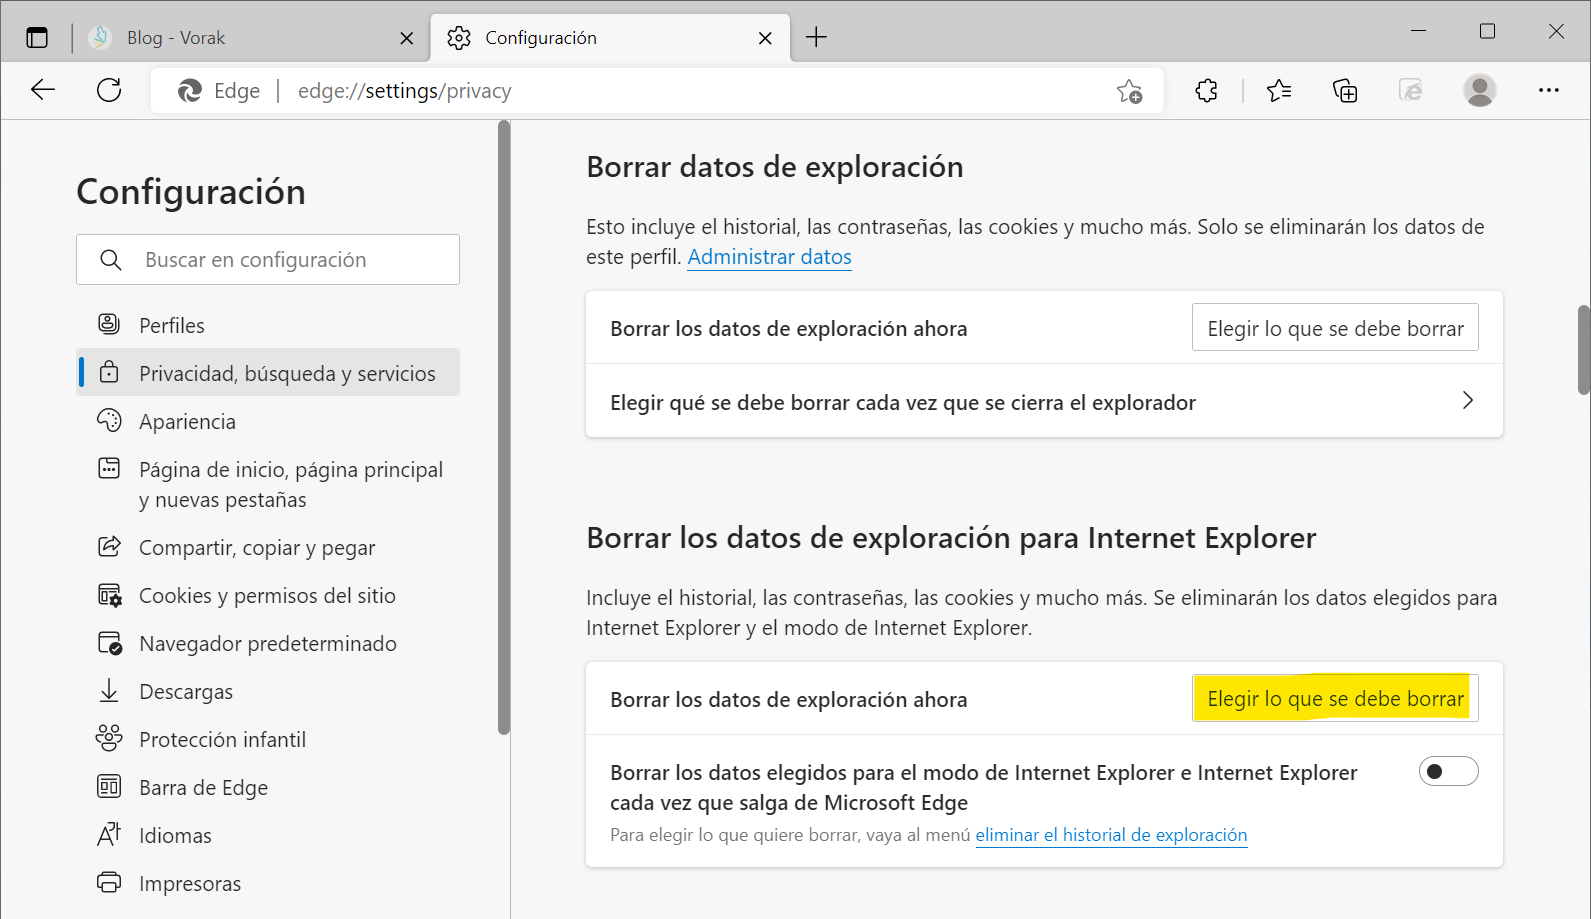Click the Internet Explorer mode icon

point(1411,91)
